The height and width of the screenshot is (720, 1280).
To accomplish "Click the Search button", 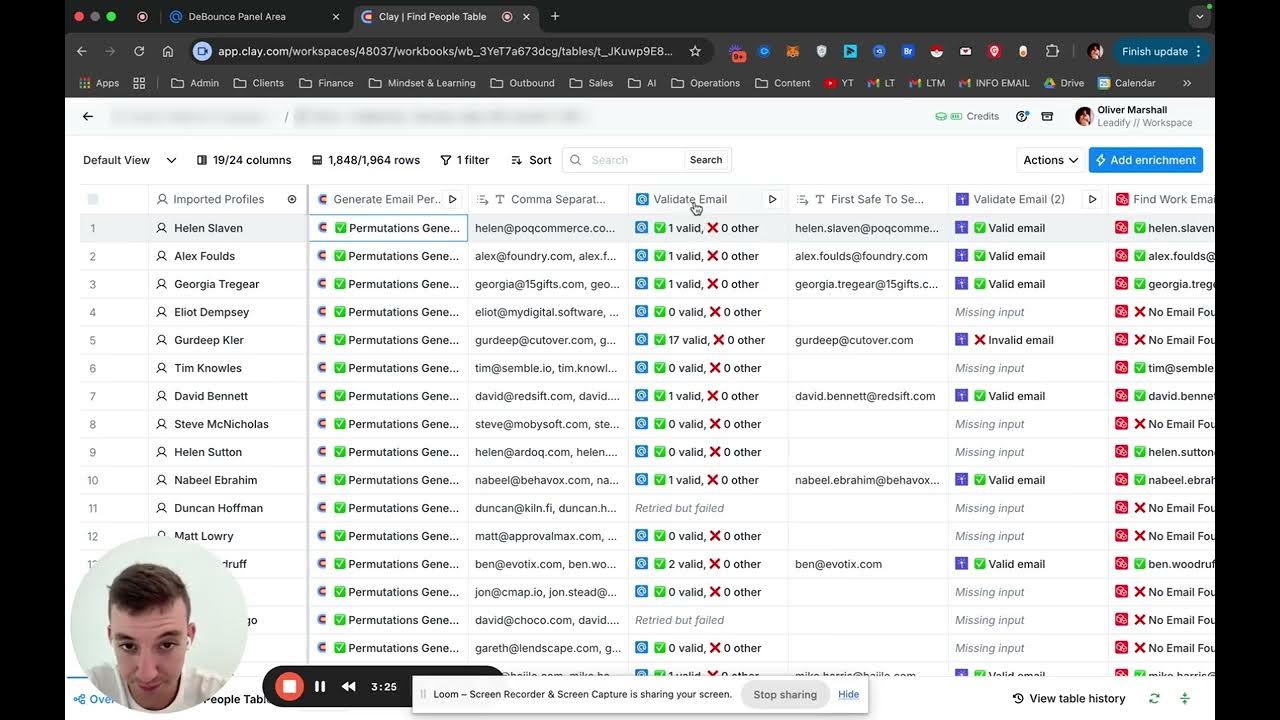I will coord(705,160).
